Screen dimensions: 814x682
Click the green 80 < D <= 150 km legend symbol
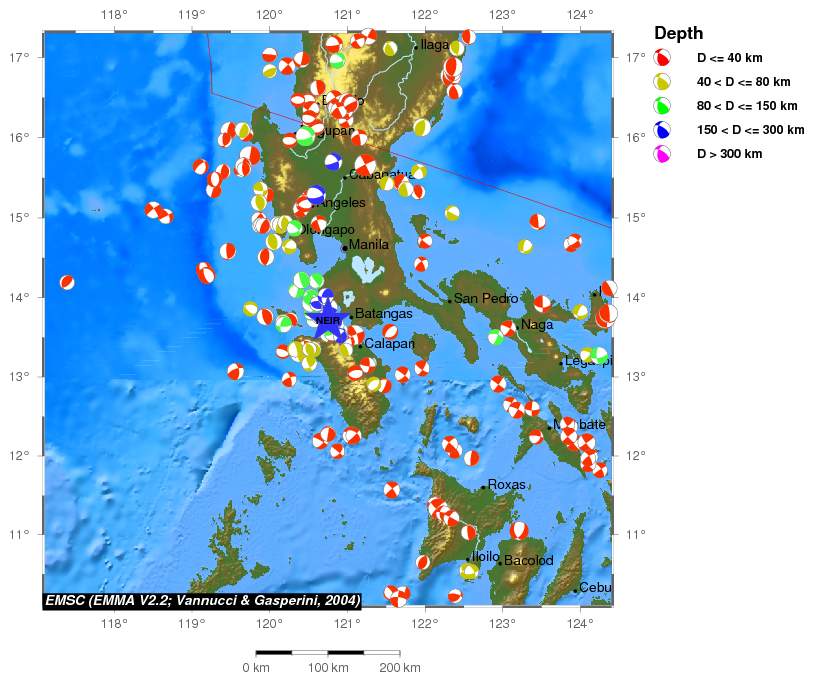(662, 105)
